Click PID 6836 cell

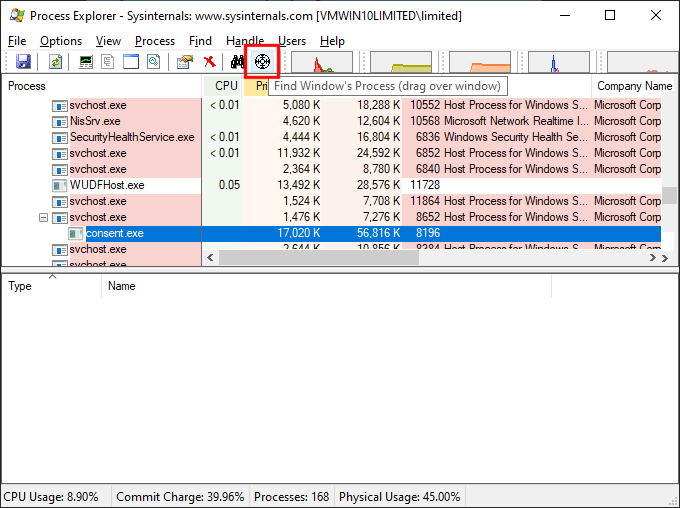tap(428, 137)
